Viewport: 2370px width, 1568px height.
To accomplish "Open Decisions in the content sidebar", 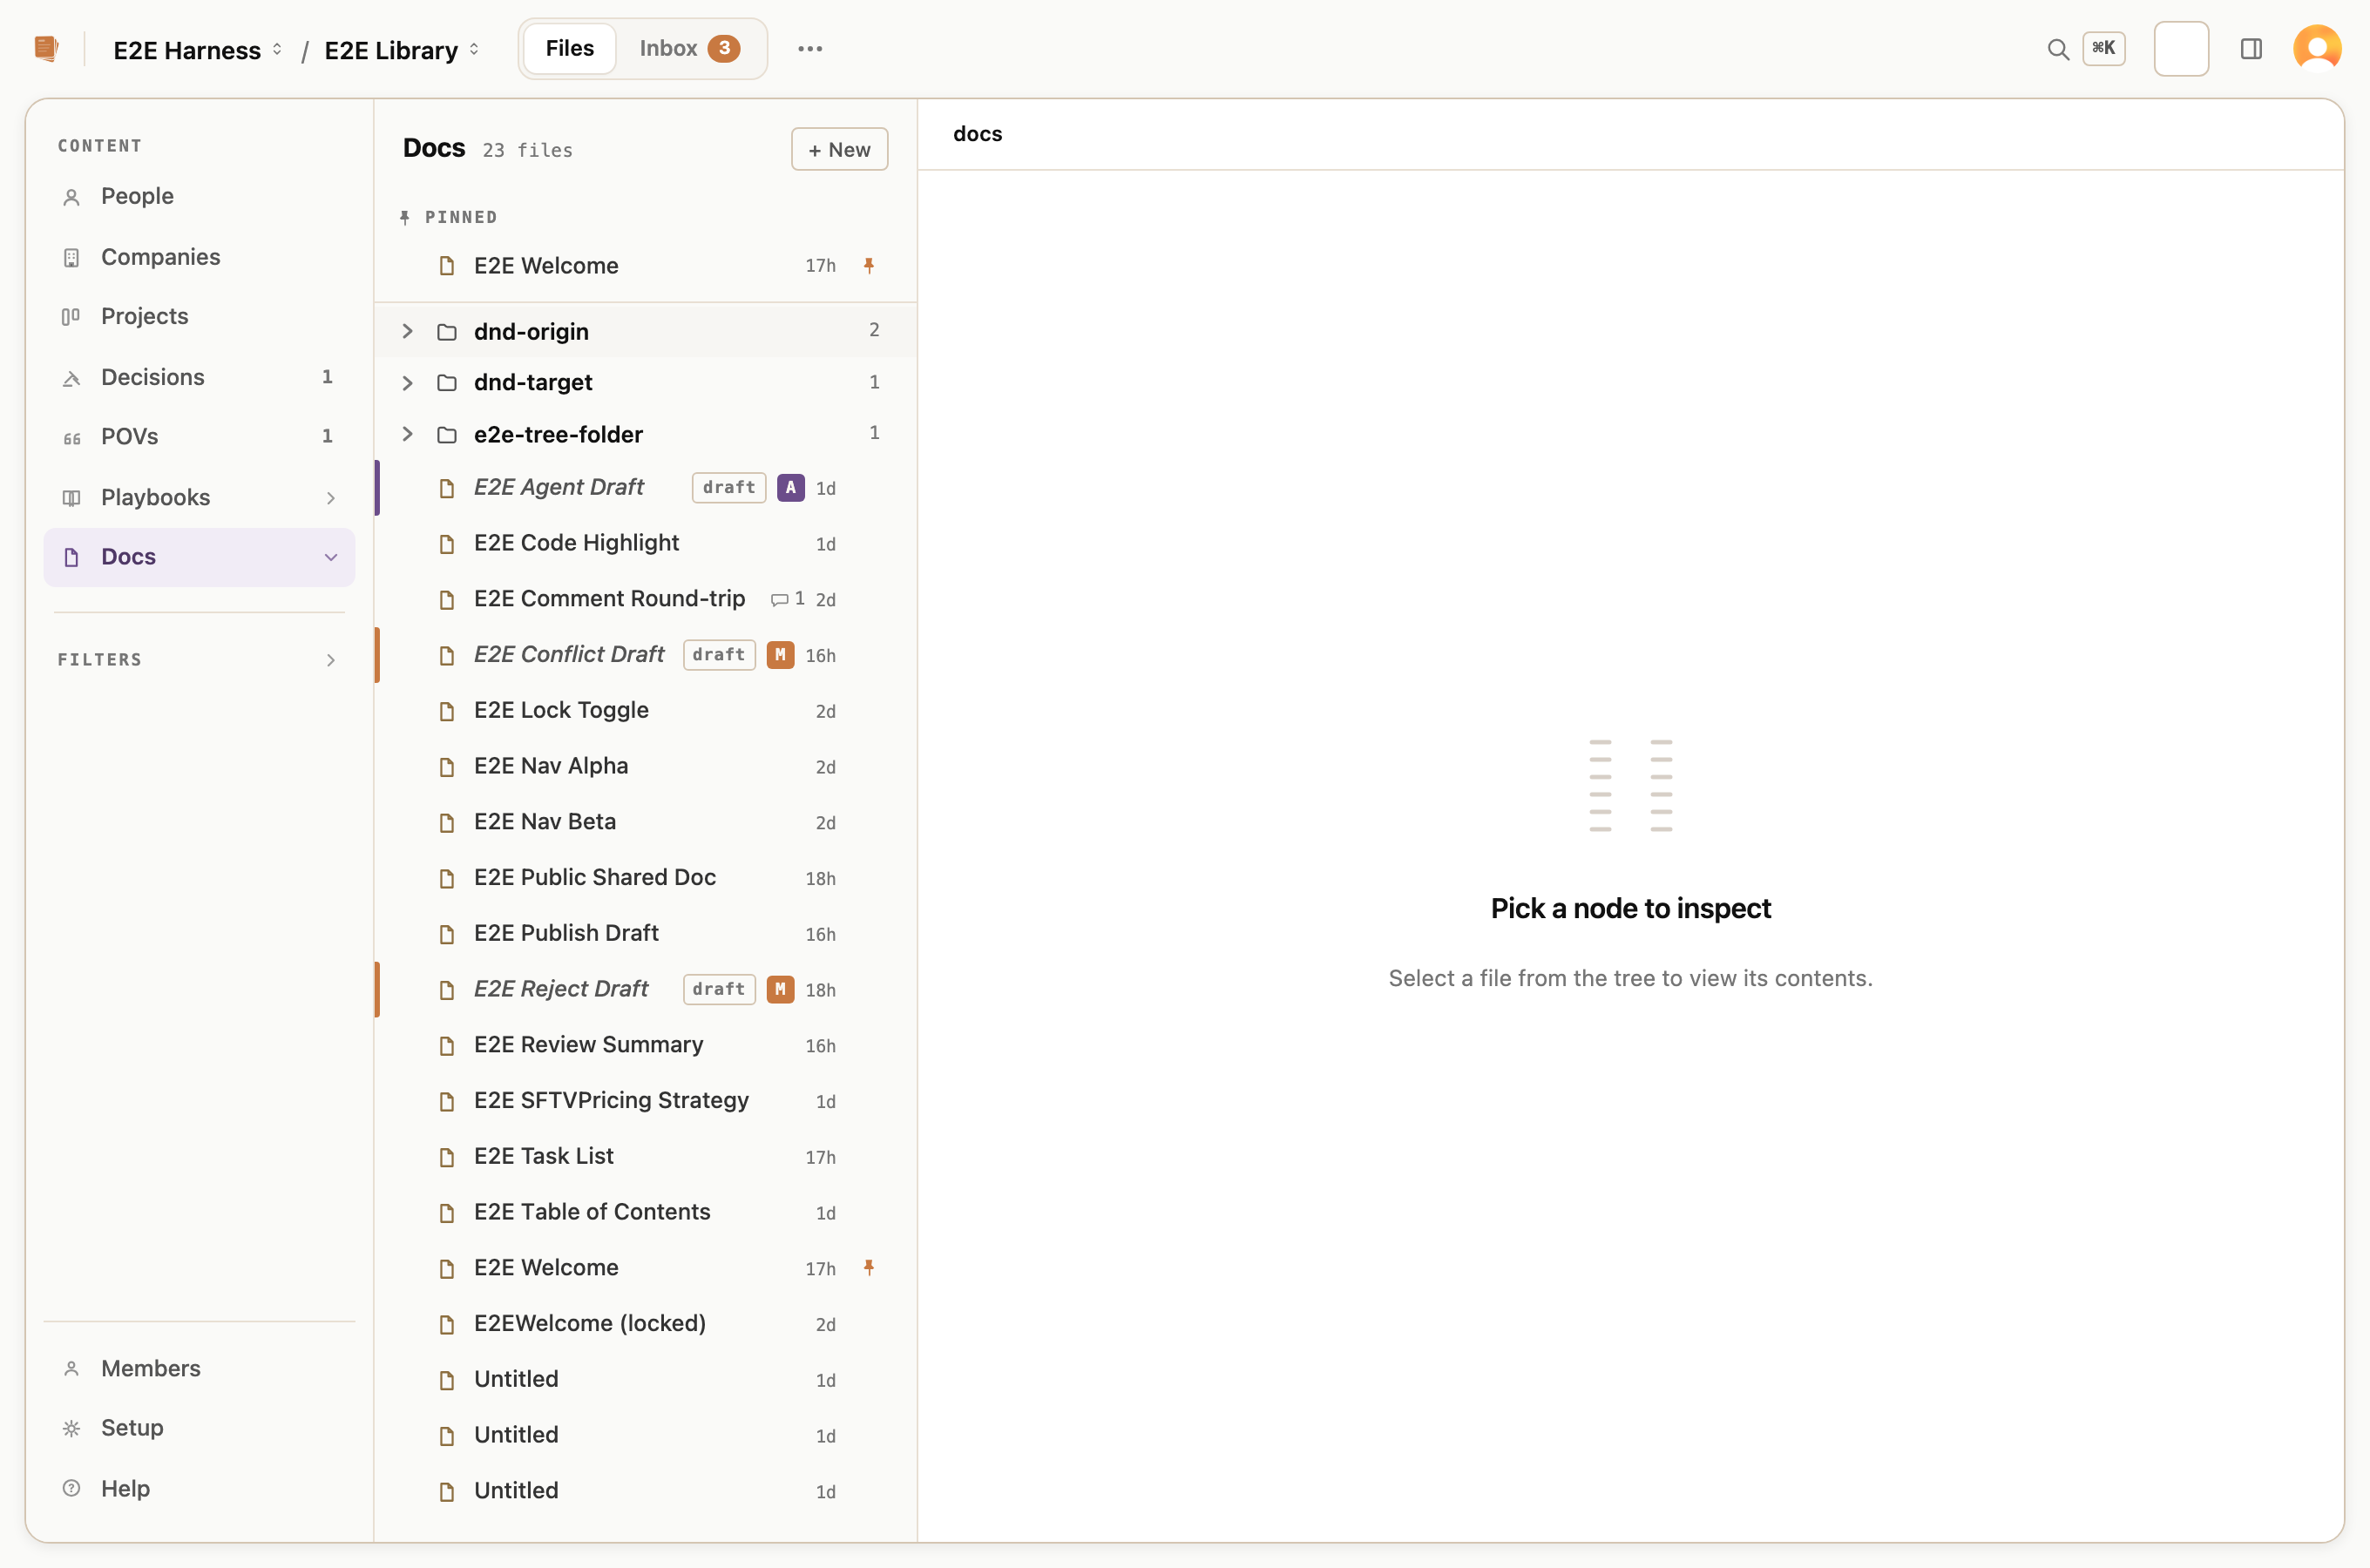I will tap(200, 377).
